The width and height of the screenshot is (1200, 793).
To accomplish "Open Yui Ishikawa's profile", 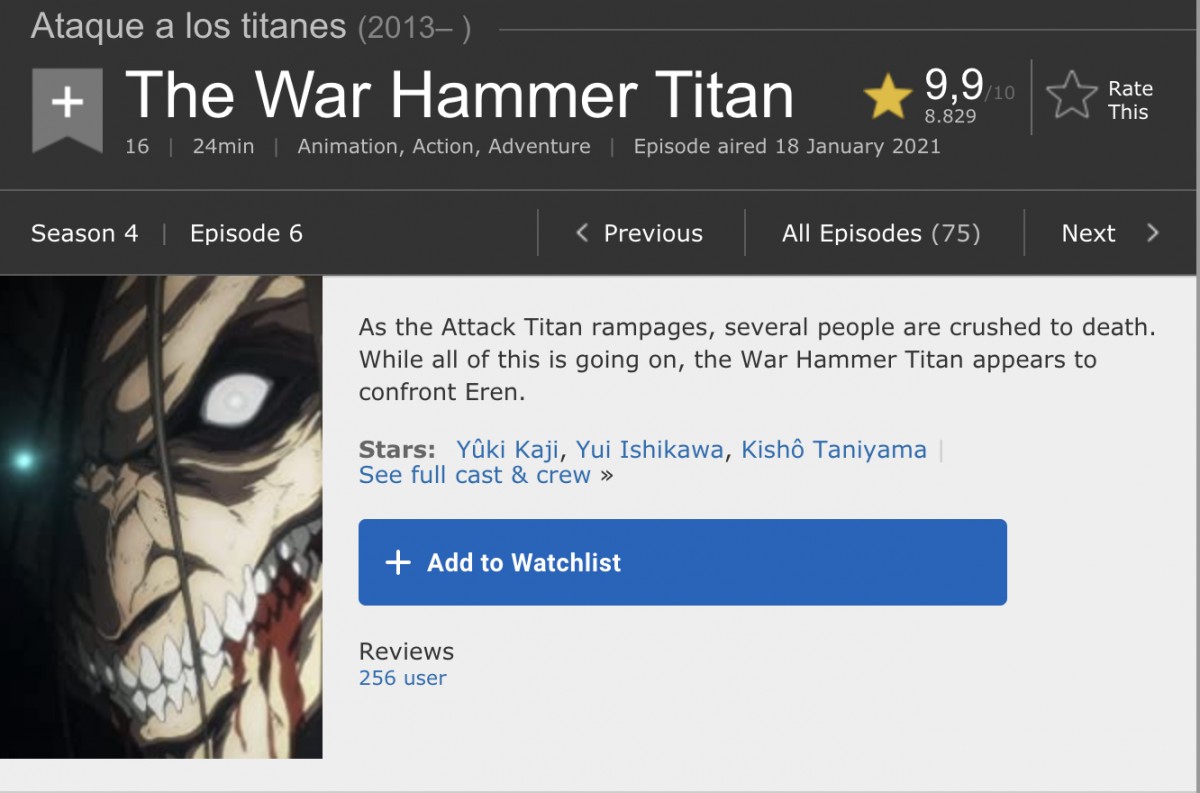I will pos(649,450).
